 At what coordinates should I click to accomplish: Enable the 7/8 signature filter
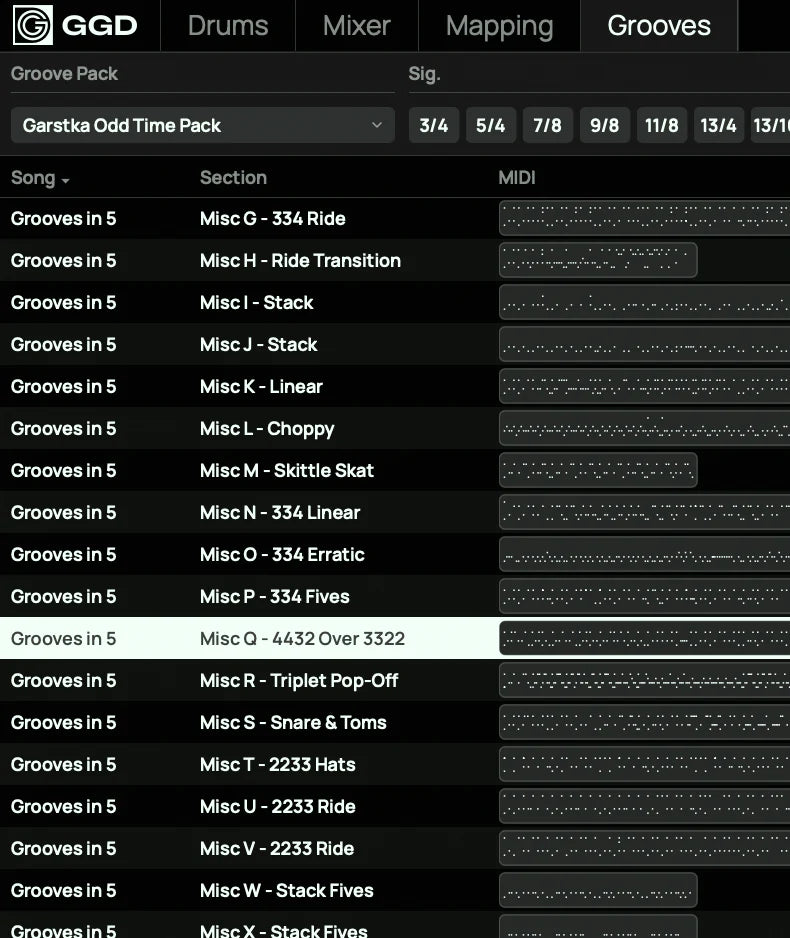547,125
